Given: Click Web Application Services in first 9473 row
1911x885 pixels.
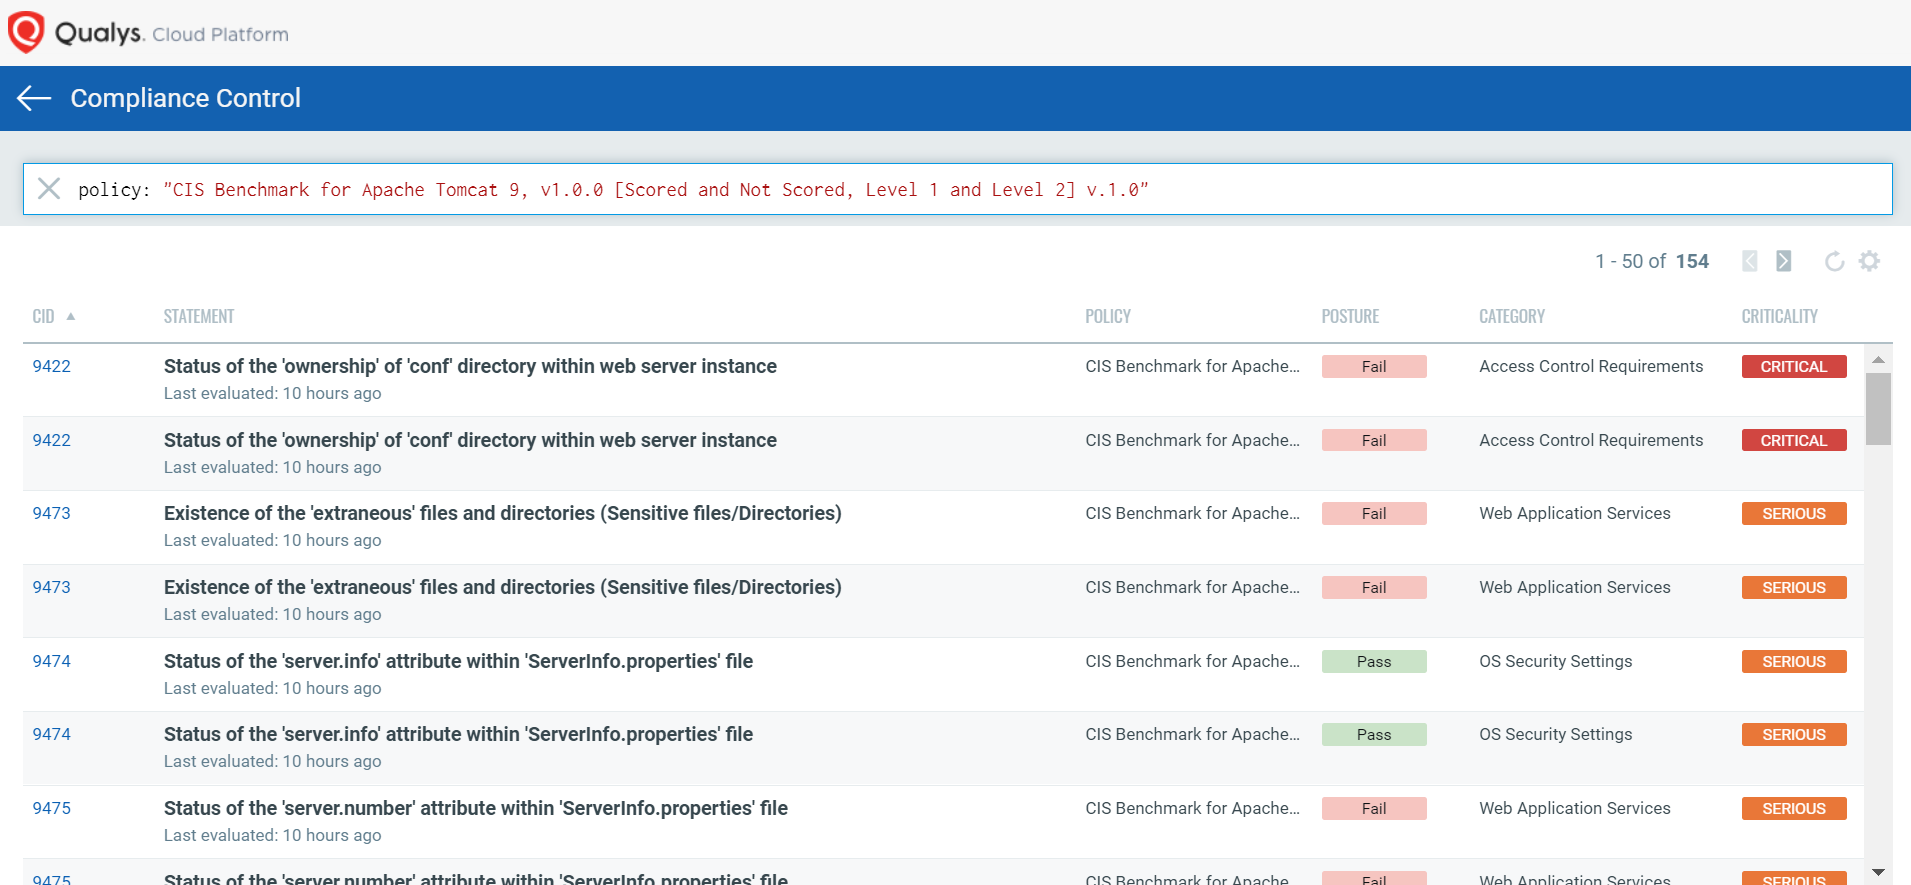Looking at the screenshot, I should pos(1574,513).
